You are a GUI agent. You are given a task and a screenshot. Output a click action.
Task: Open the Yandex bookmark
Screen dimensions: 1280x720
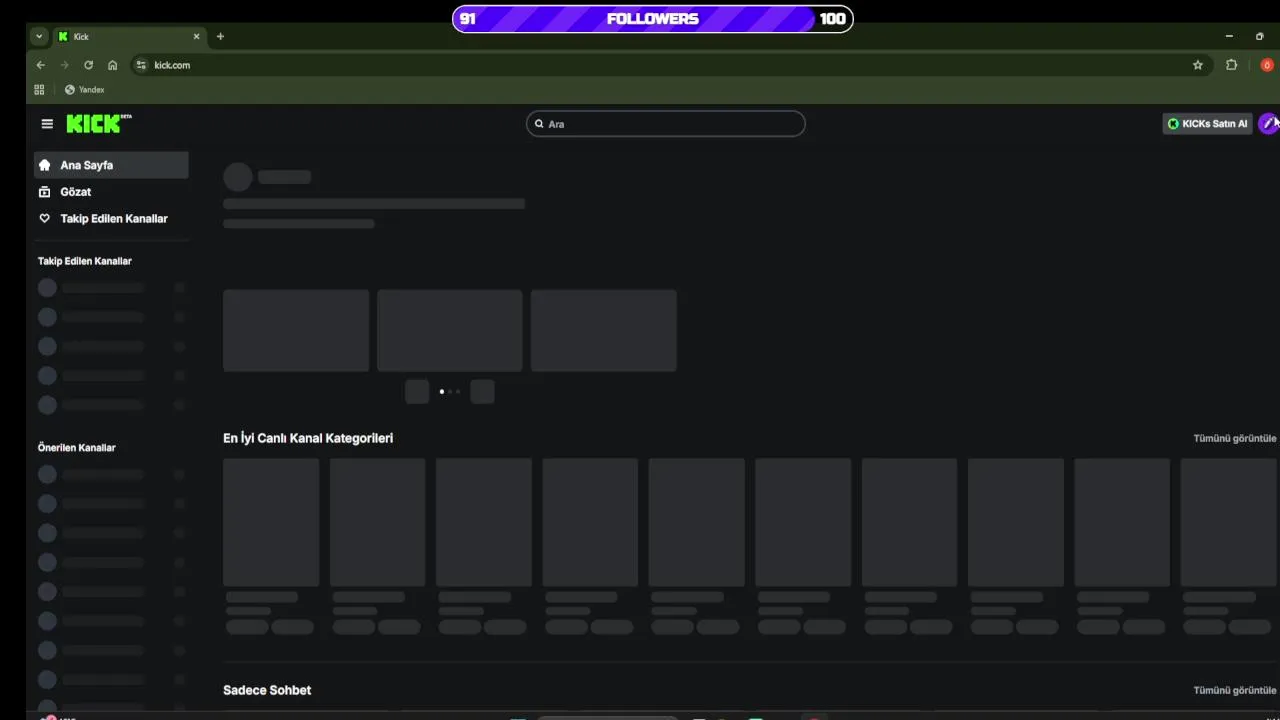[85, 90]
